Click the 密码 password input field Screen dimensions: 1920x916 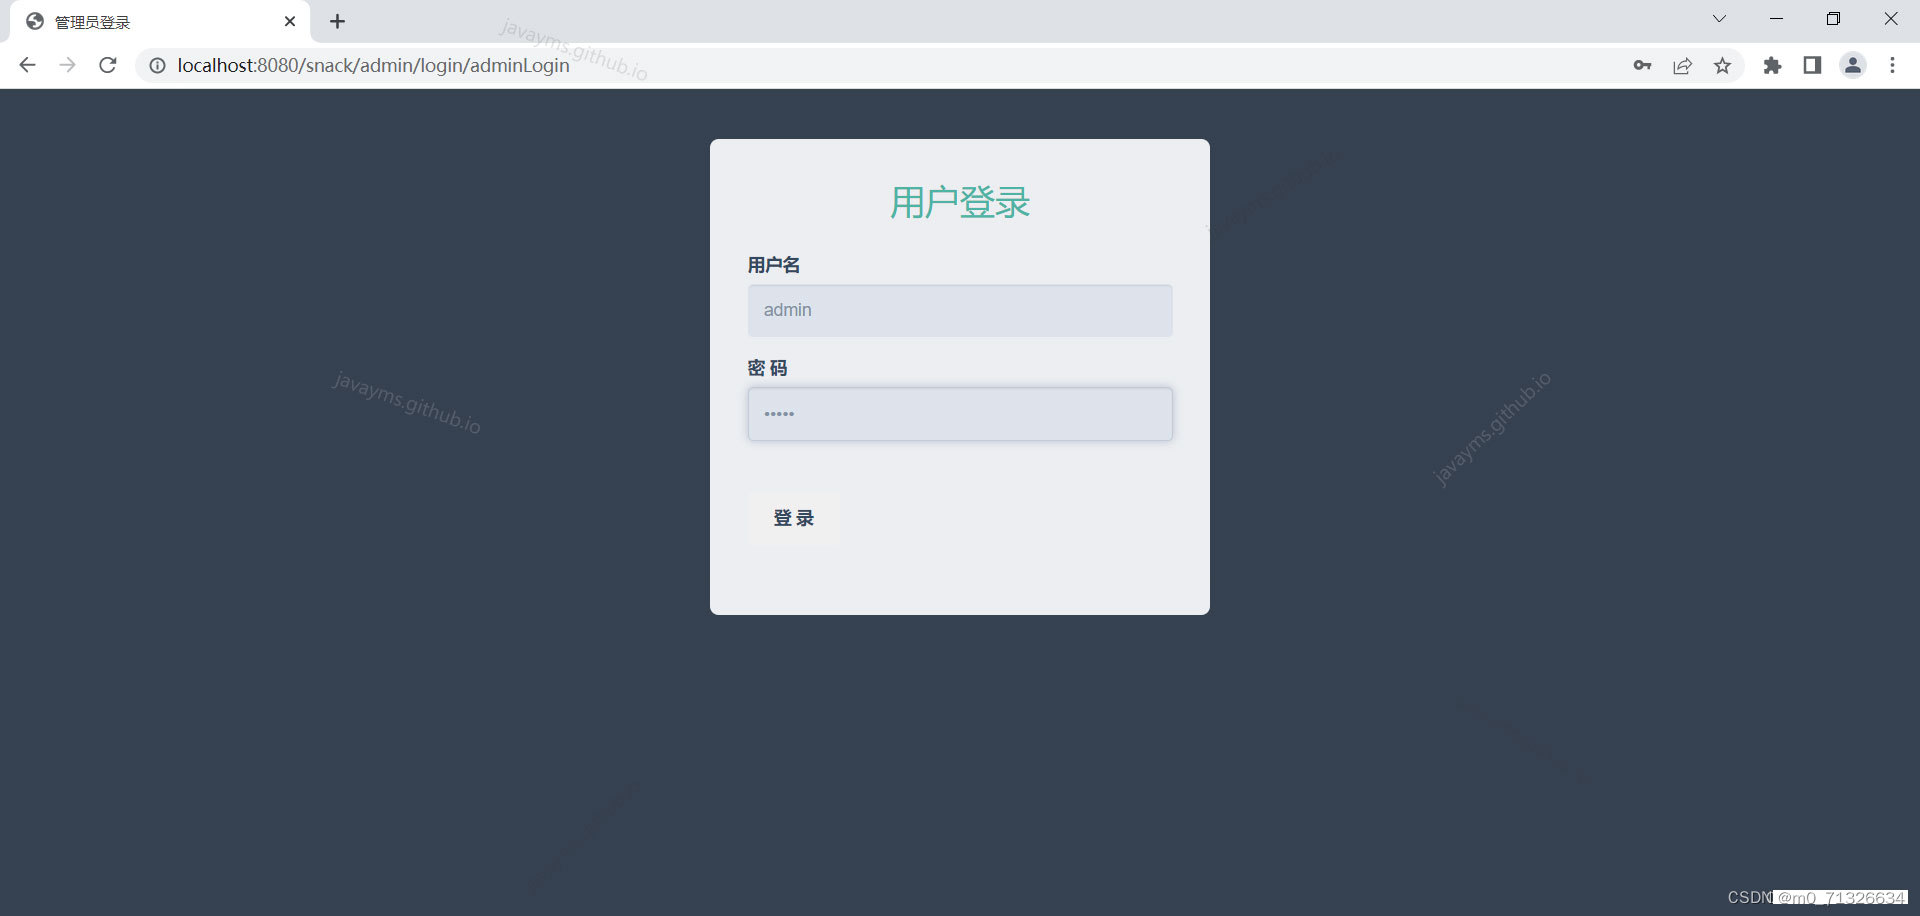pos(959,413)
